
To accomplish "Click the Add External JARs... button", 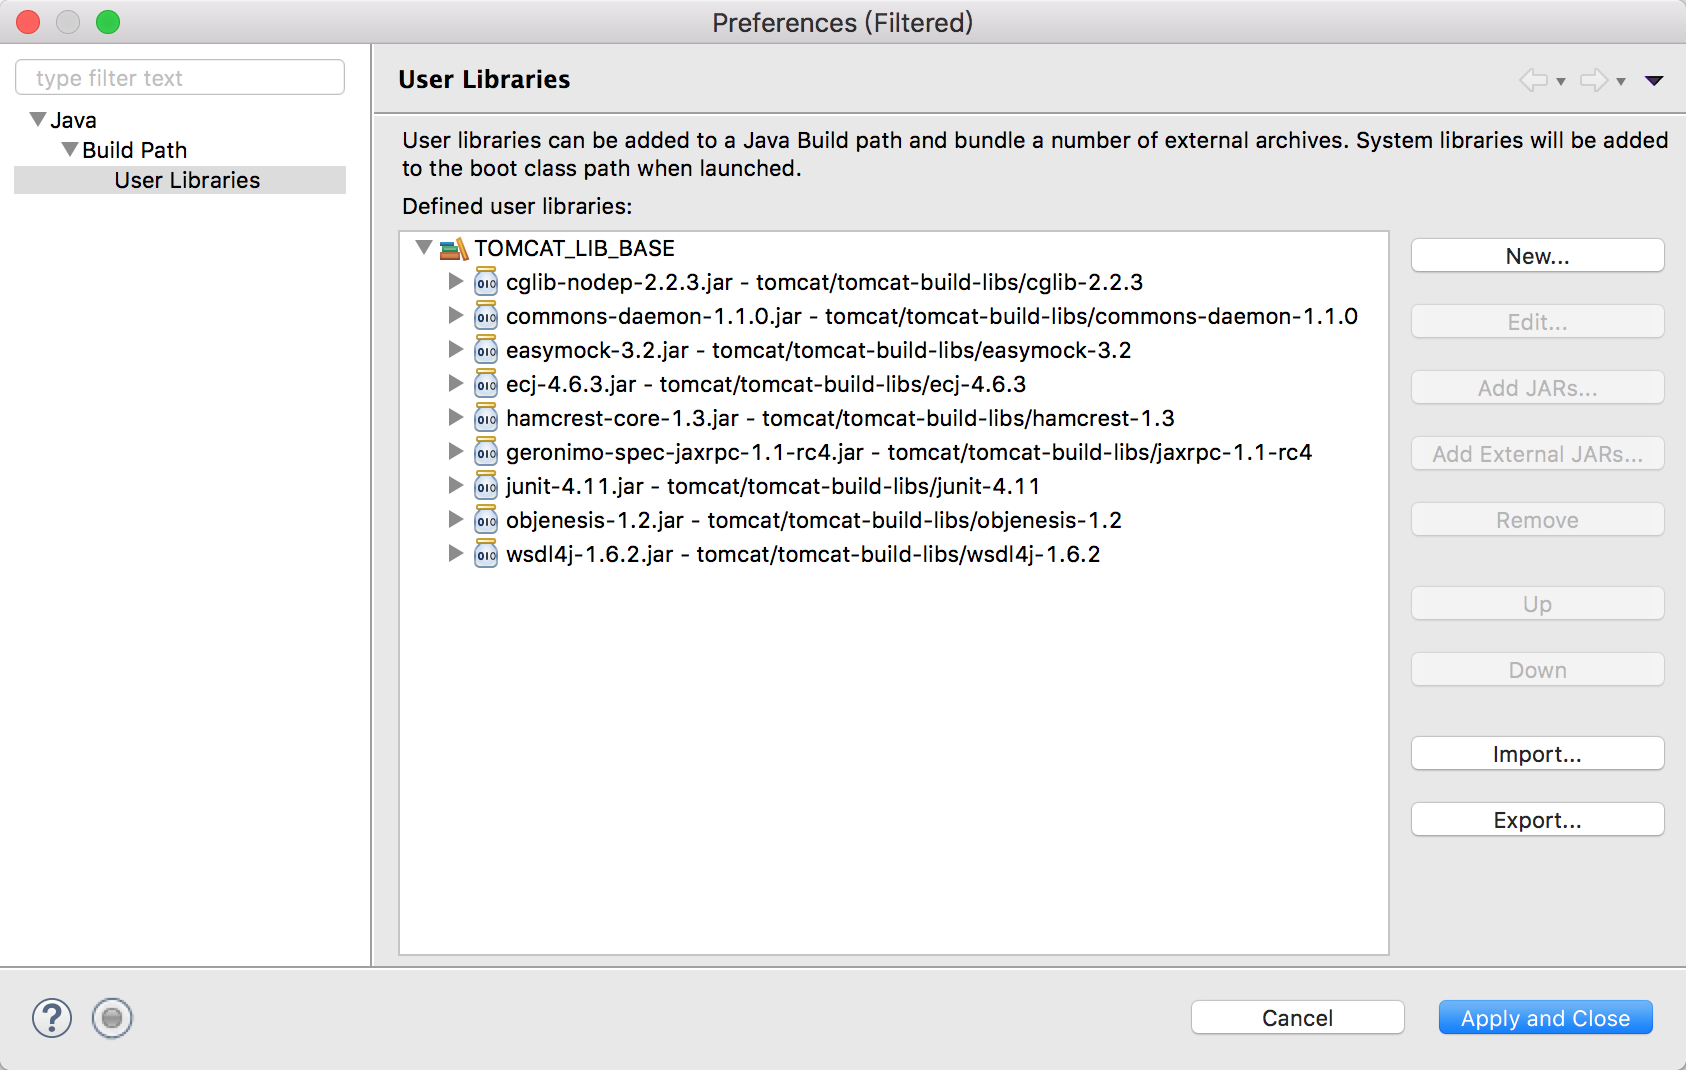I will click(x=1538, y=454).
